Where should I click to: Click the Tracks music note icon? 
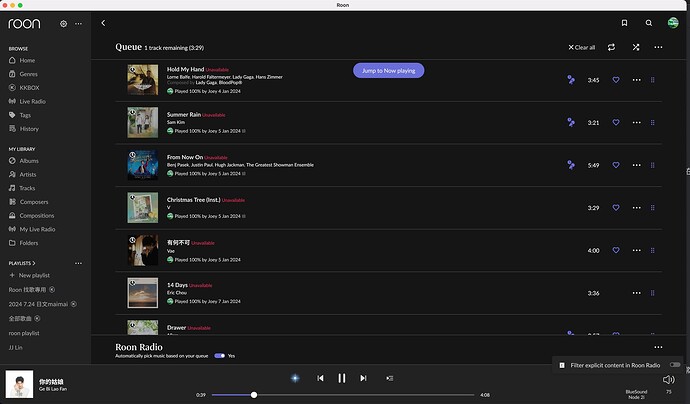point(12,188)
